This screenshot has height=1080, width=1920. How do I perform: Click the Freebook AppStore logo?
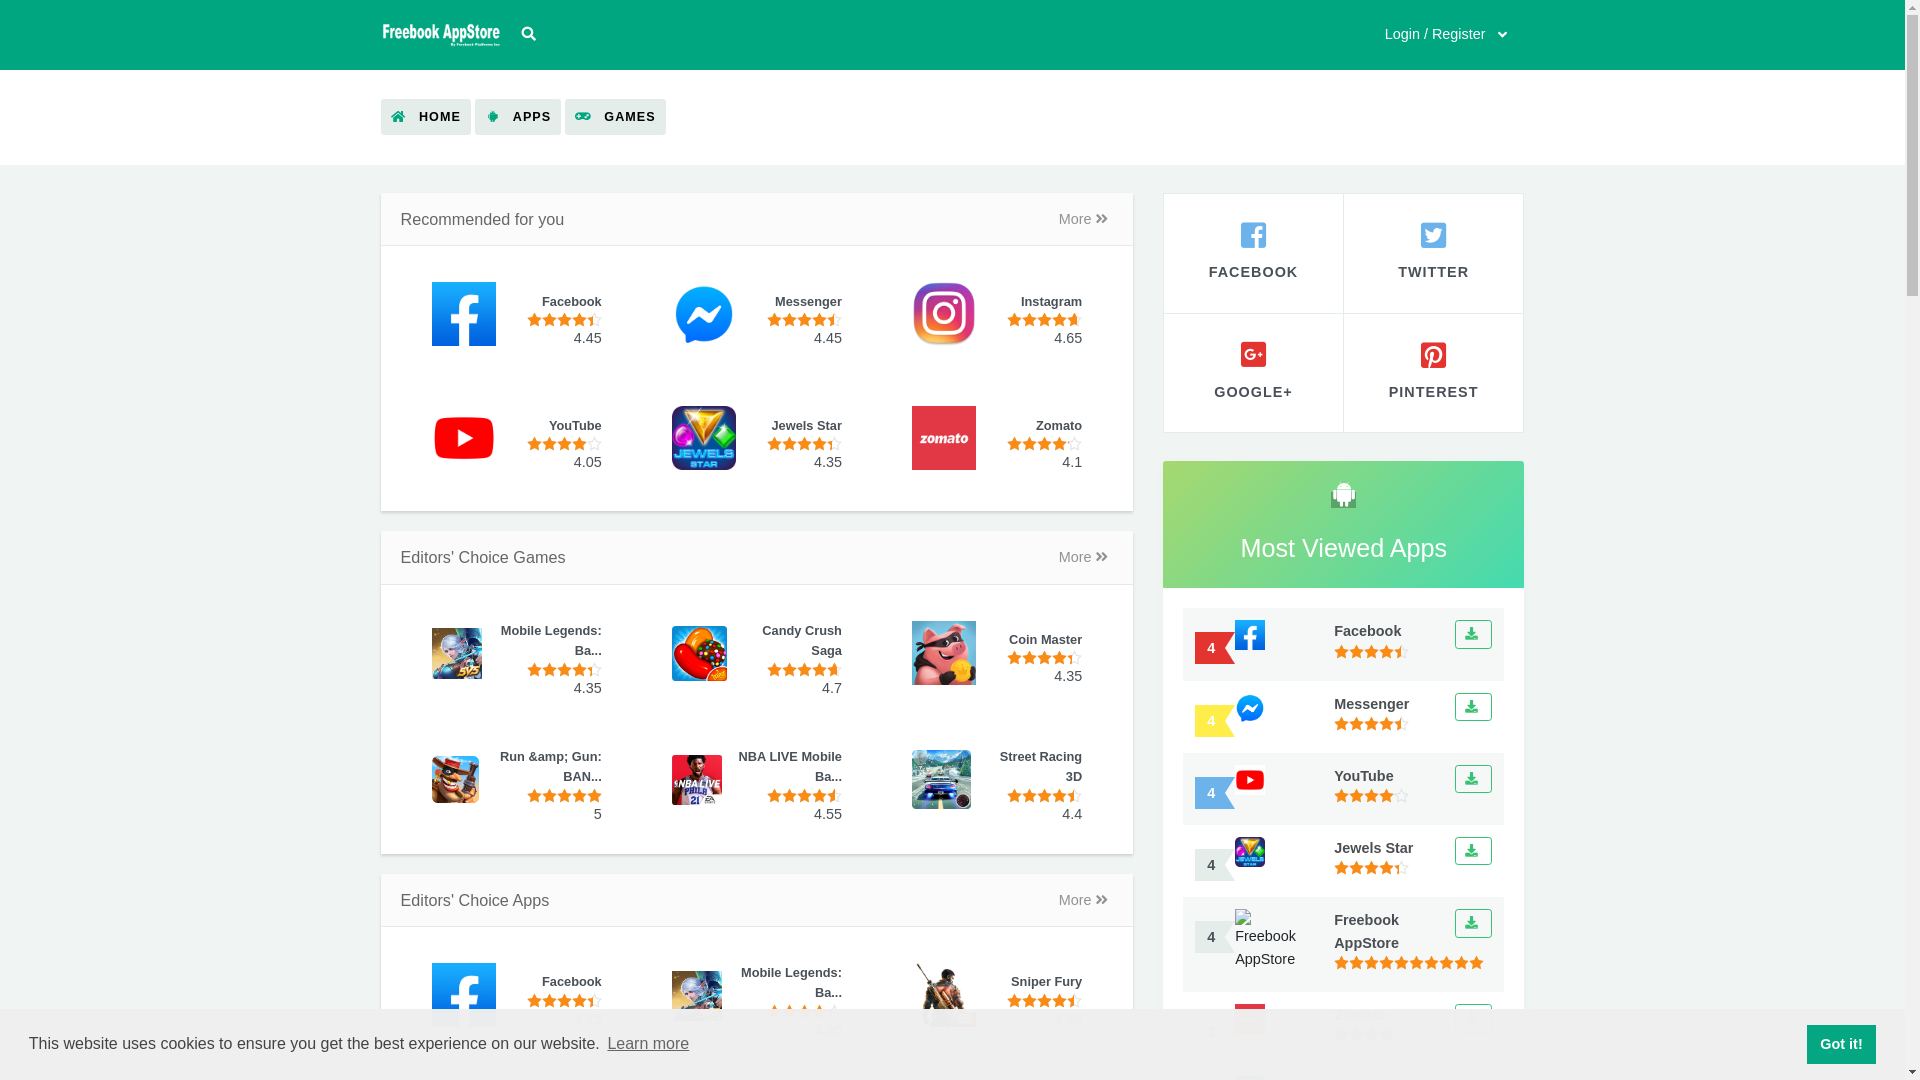[441, 35]
